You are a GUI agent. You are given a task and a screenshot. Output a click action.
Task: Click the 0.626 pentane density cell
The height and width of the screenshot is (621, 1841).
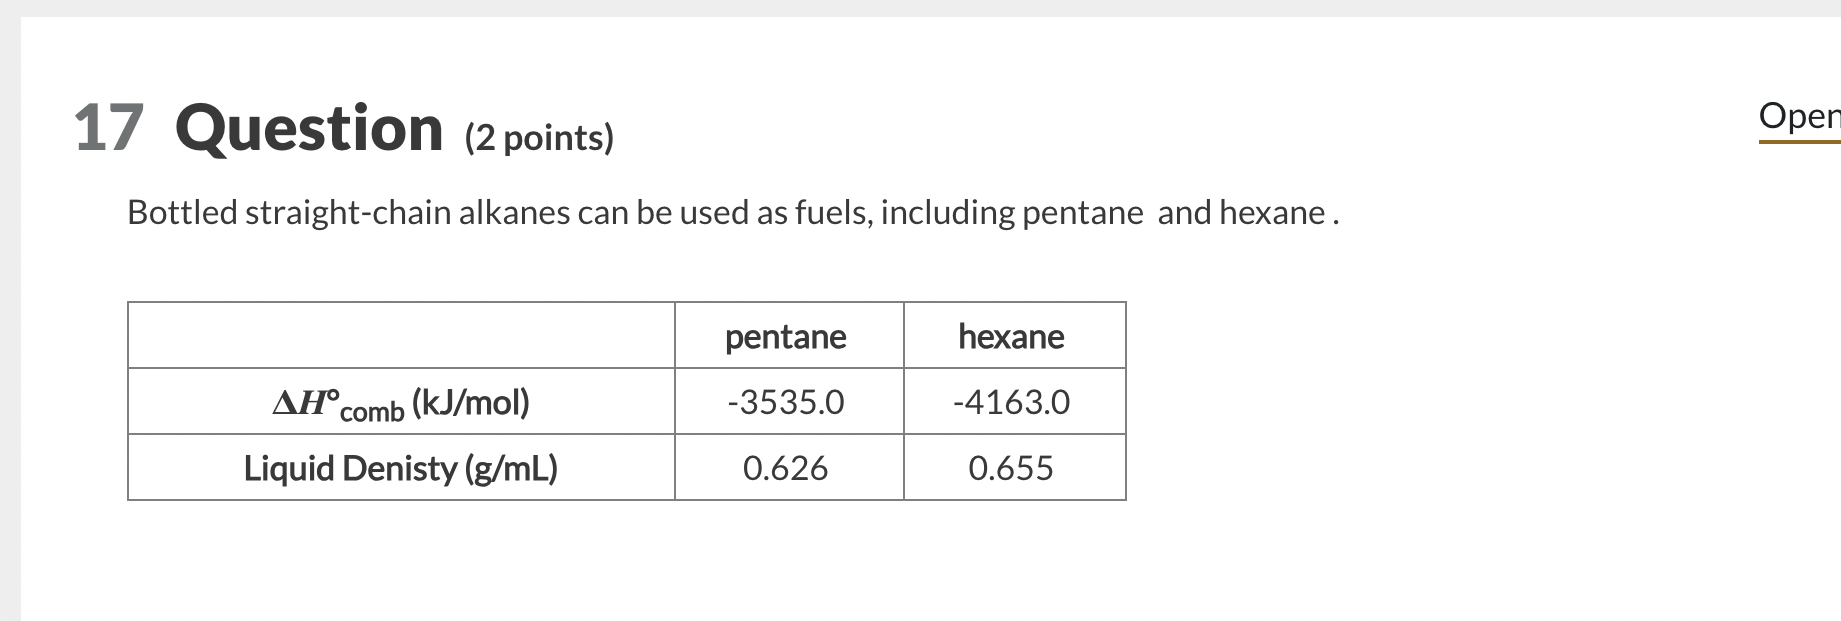pos(786,468)
